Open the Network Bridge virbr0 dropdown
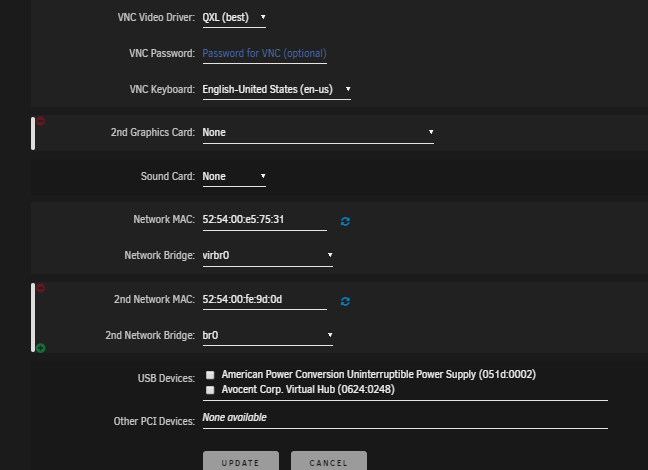The height and width of the screenshot is (470, 648). [267, 256]
